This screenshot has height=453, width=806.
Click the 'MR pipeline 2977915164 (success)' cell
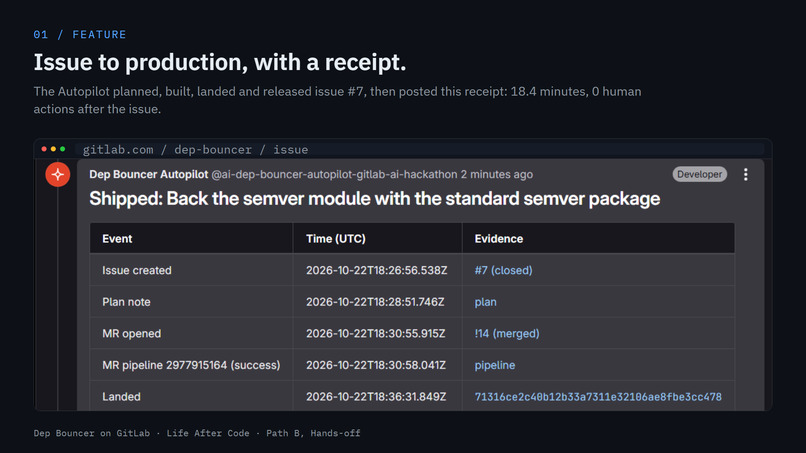click(191, 365)
